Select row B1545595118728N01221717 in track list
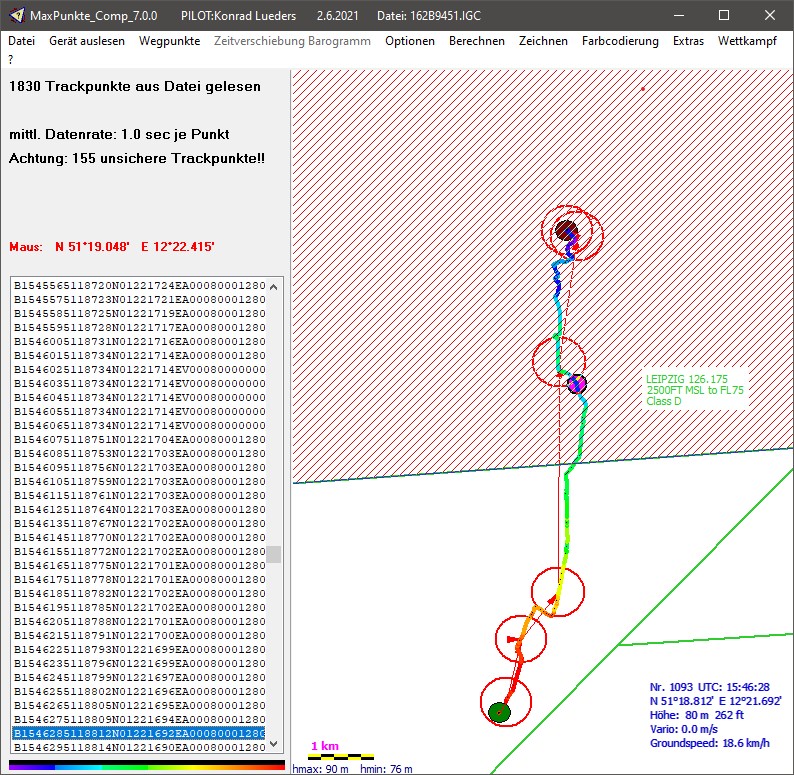This screenshot has width=794, height=775. click(x=139, y=328)
